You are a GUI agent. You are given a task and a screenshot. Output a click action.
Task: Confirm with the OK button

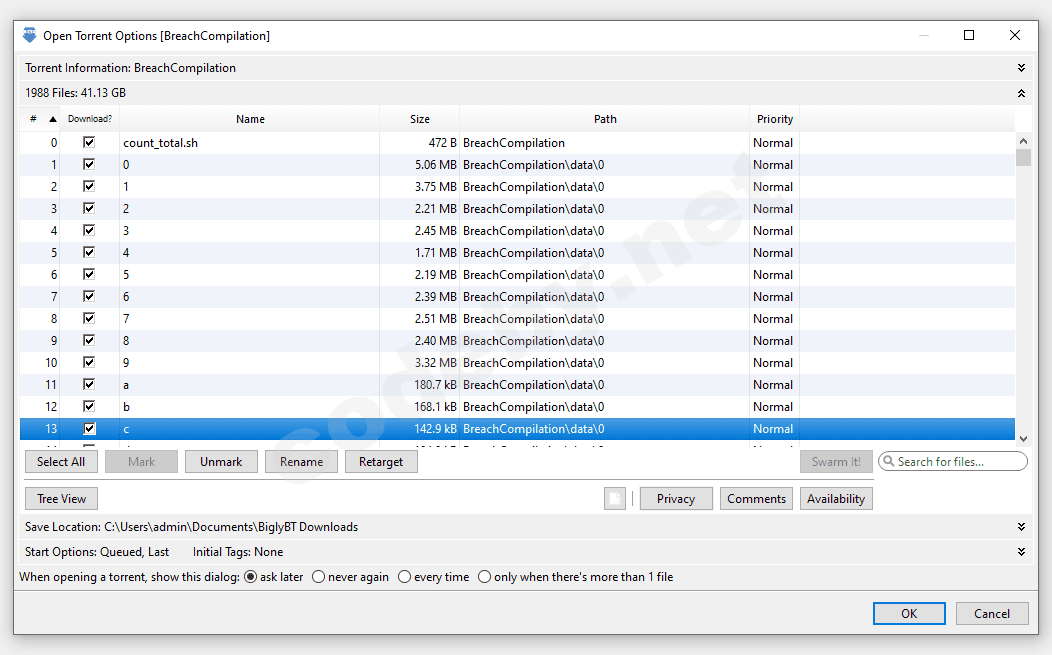click(x=909, y=613)
